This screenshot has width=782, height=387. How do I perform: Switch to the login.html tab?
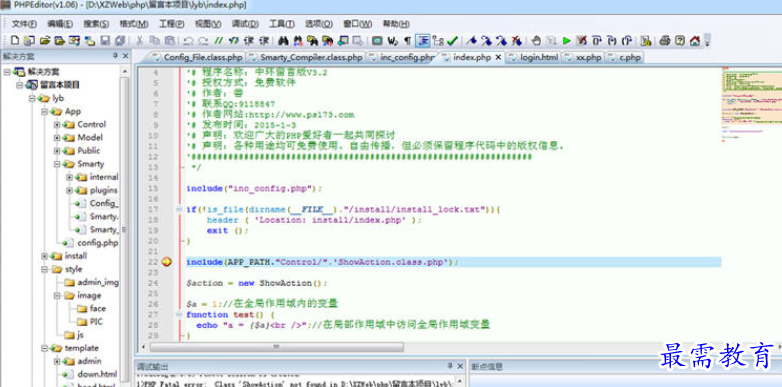tap(533, 57)
